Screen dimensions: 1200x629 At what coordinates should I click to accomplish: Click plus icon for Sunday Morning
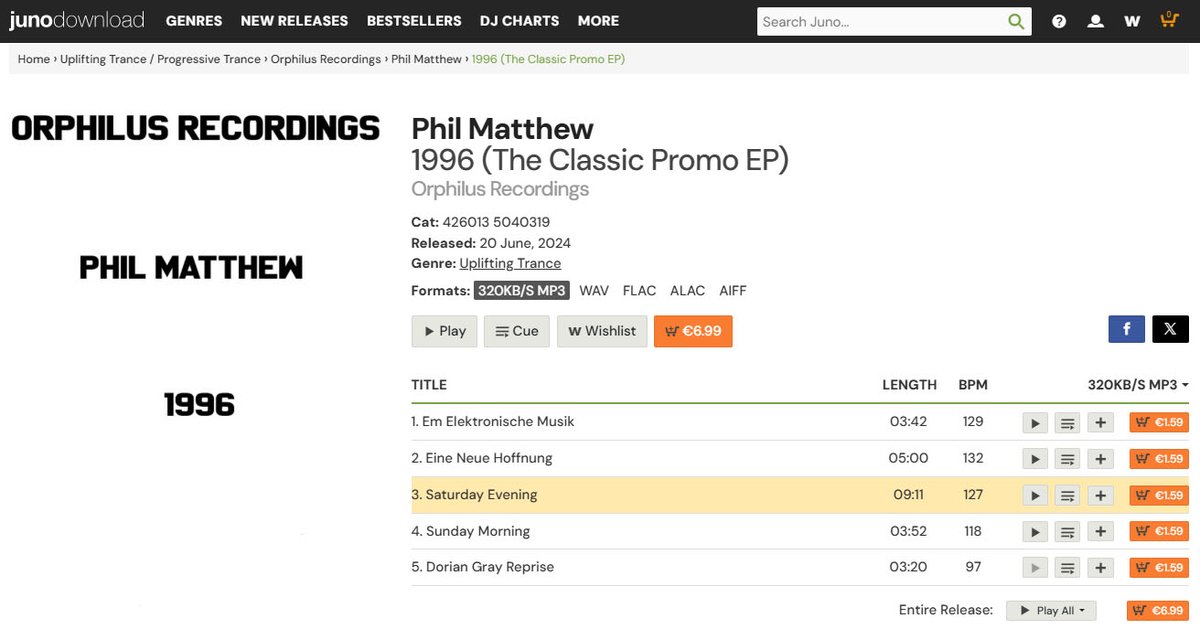click(1100, 532)
